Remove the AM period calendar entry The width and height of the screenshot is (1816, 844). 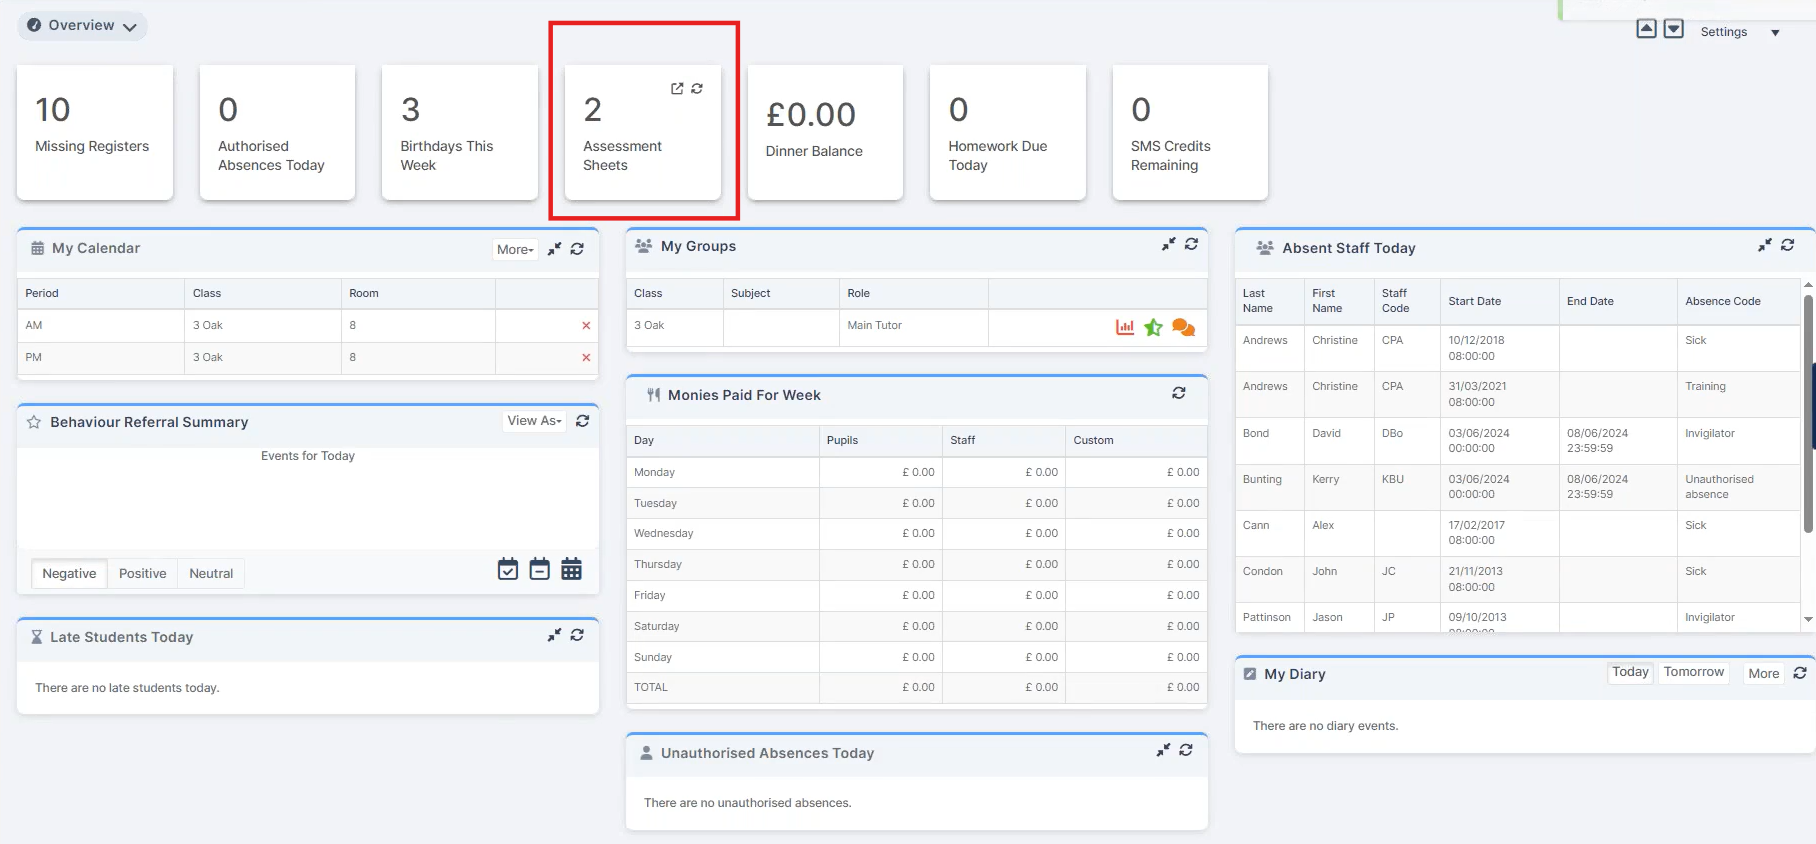point(586,326)
